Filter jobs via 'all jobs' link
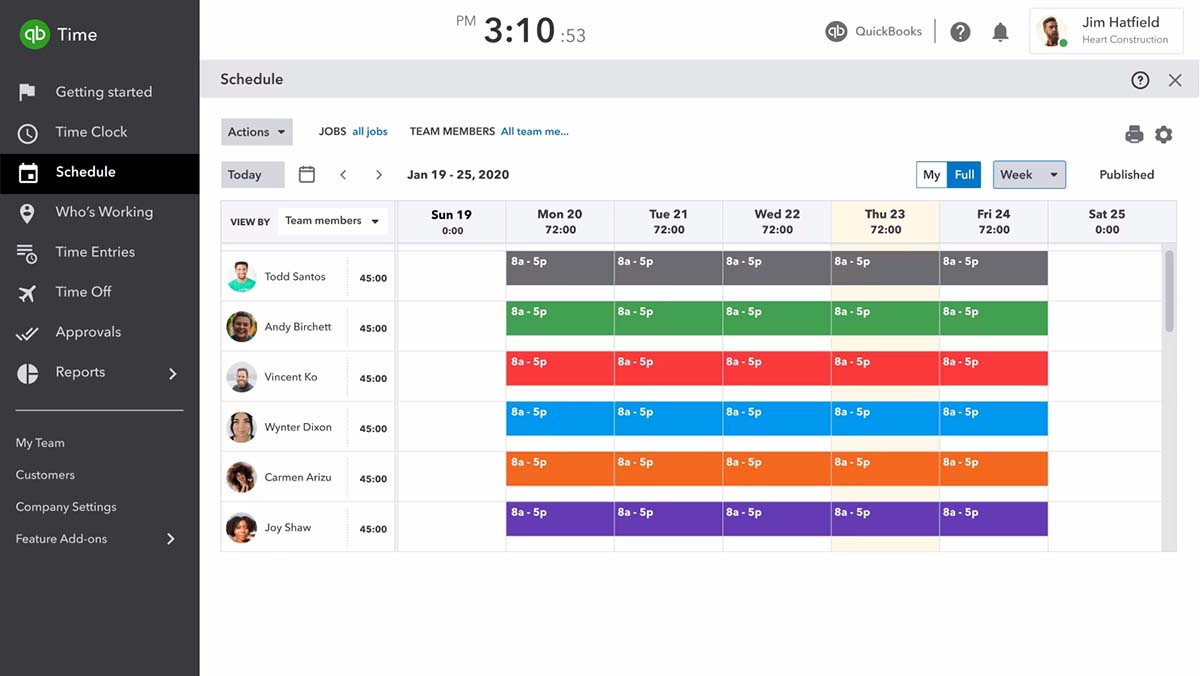Viewport: 1200px width, 676px height. click(x=370, y=131)
